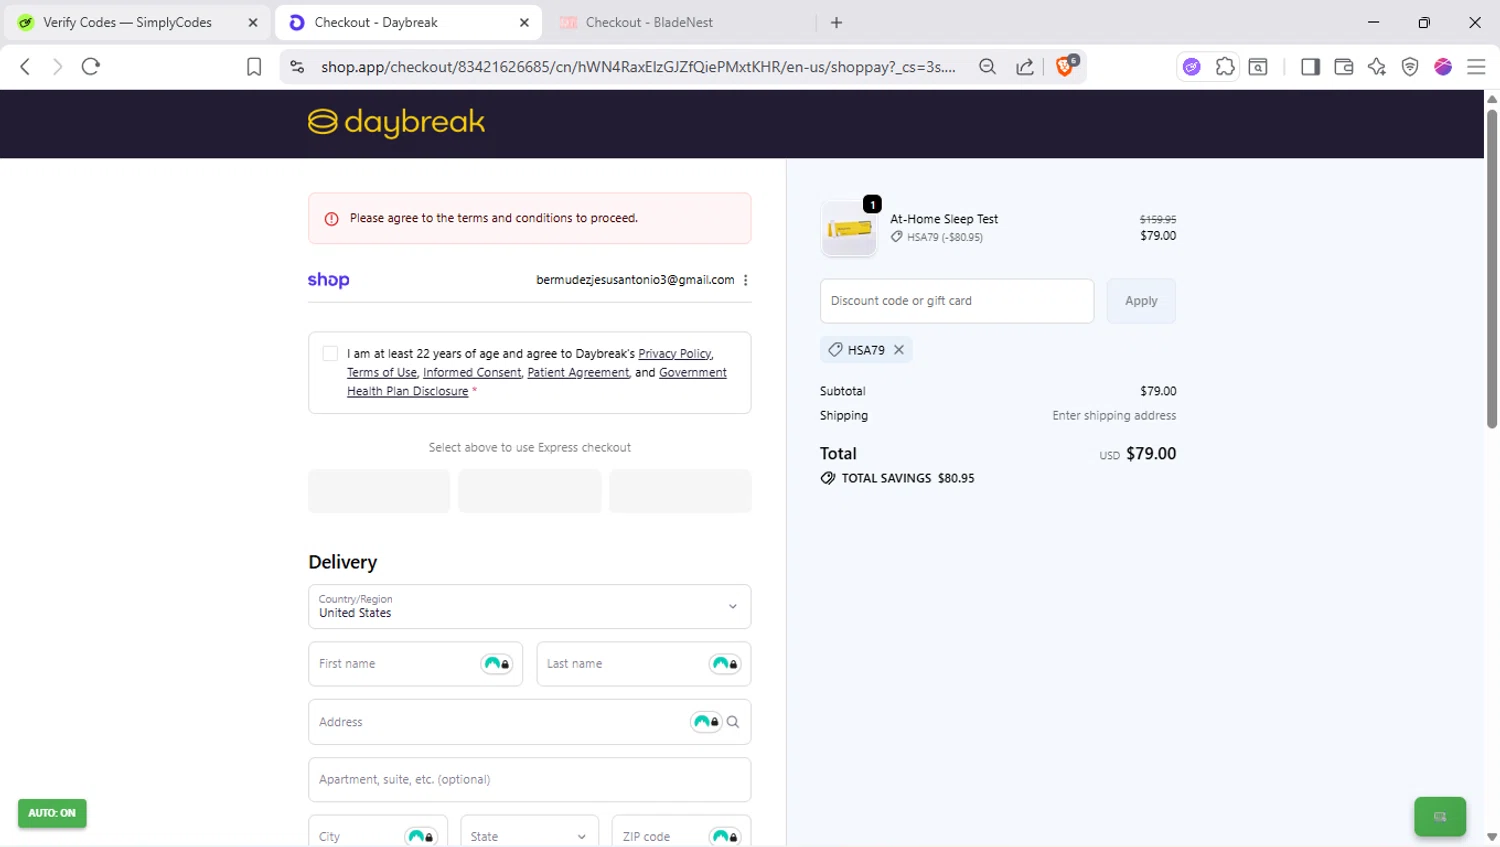Open the Extensions puzzle icon
The image size is (1500, 847).
(x=1225, y=67)
